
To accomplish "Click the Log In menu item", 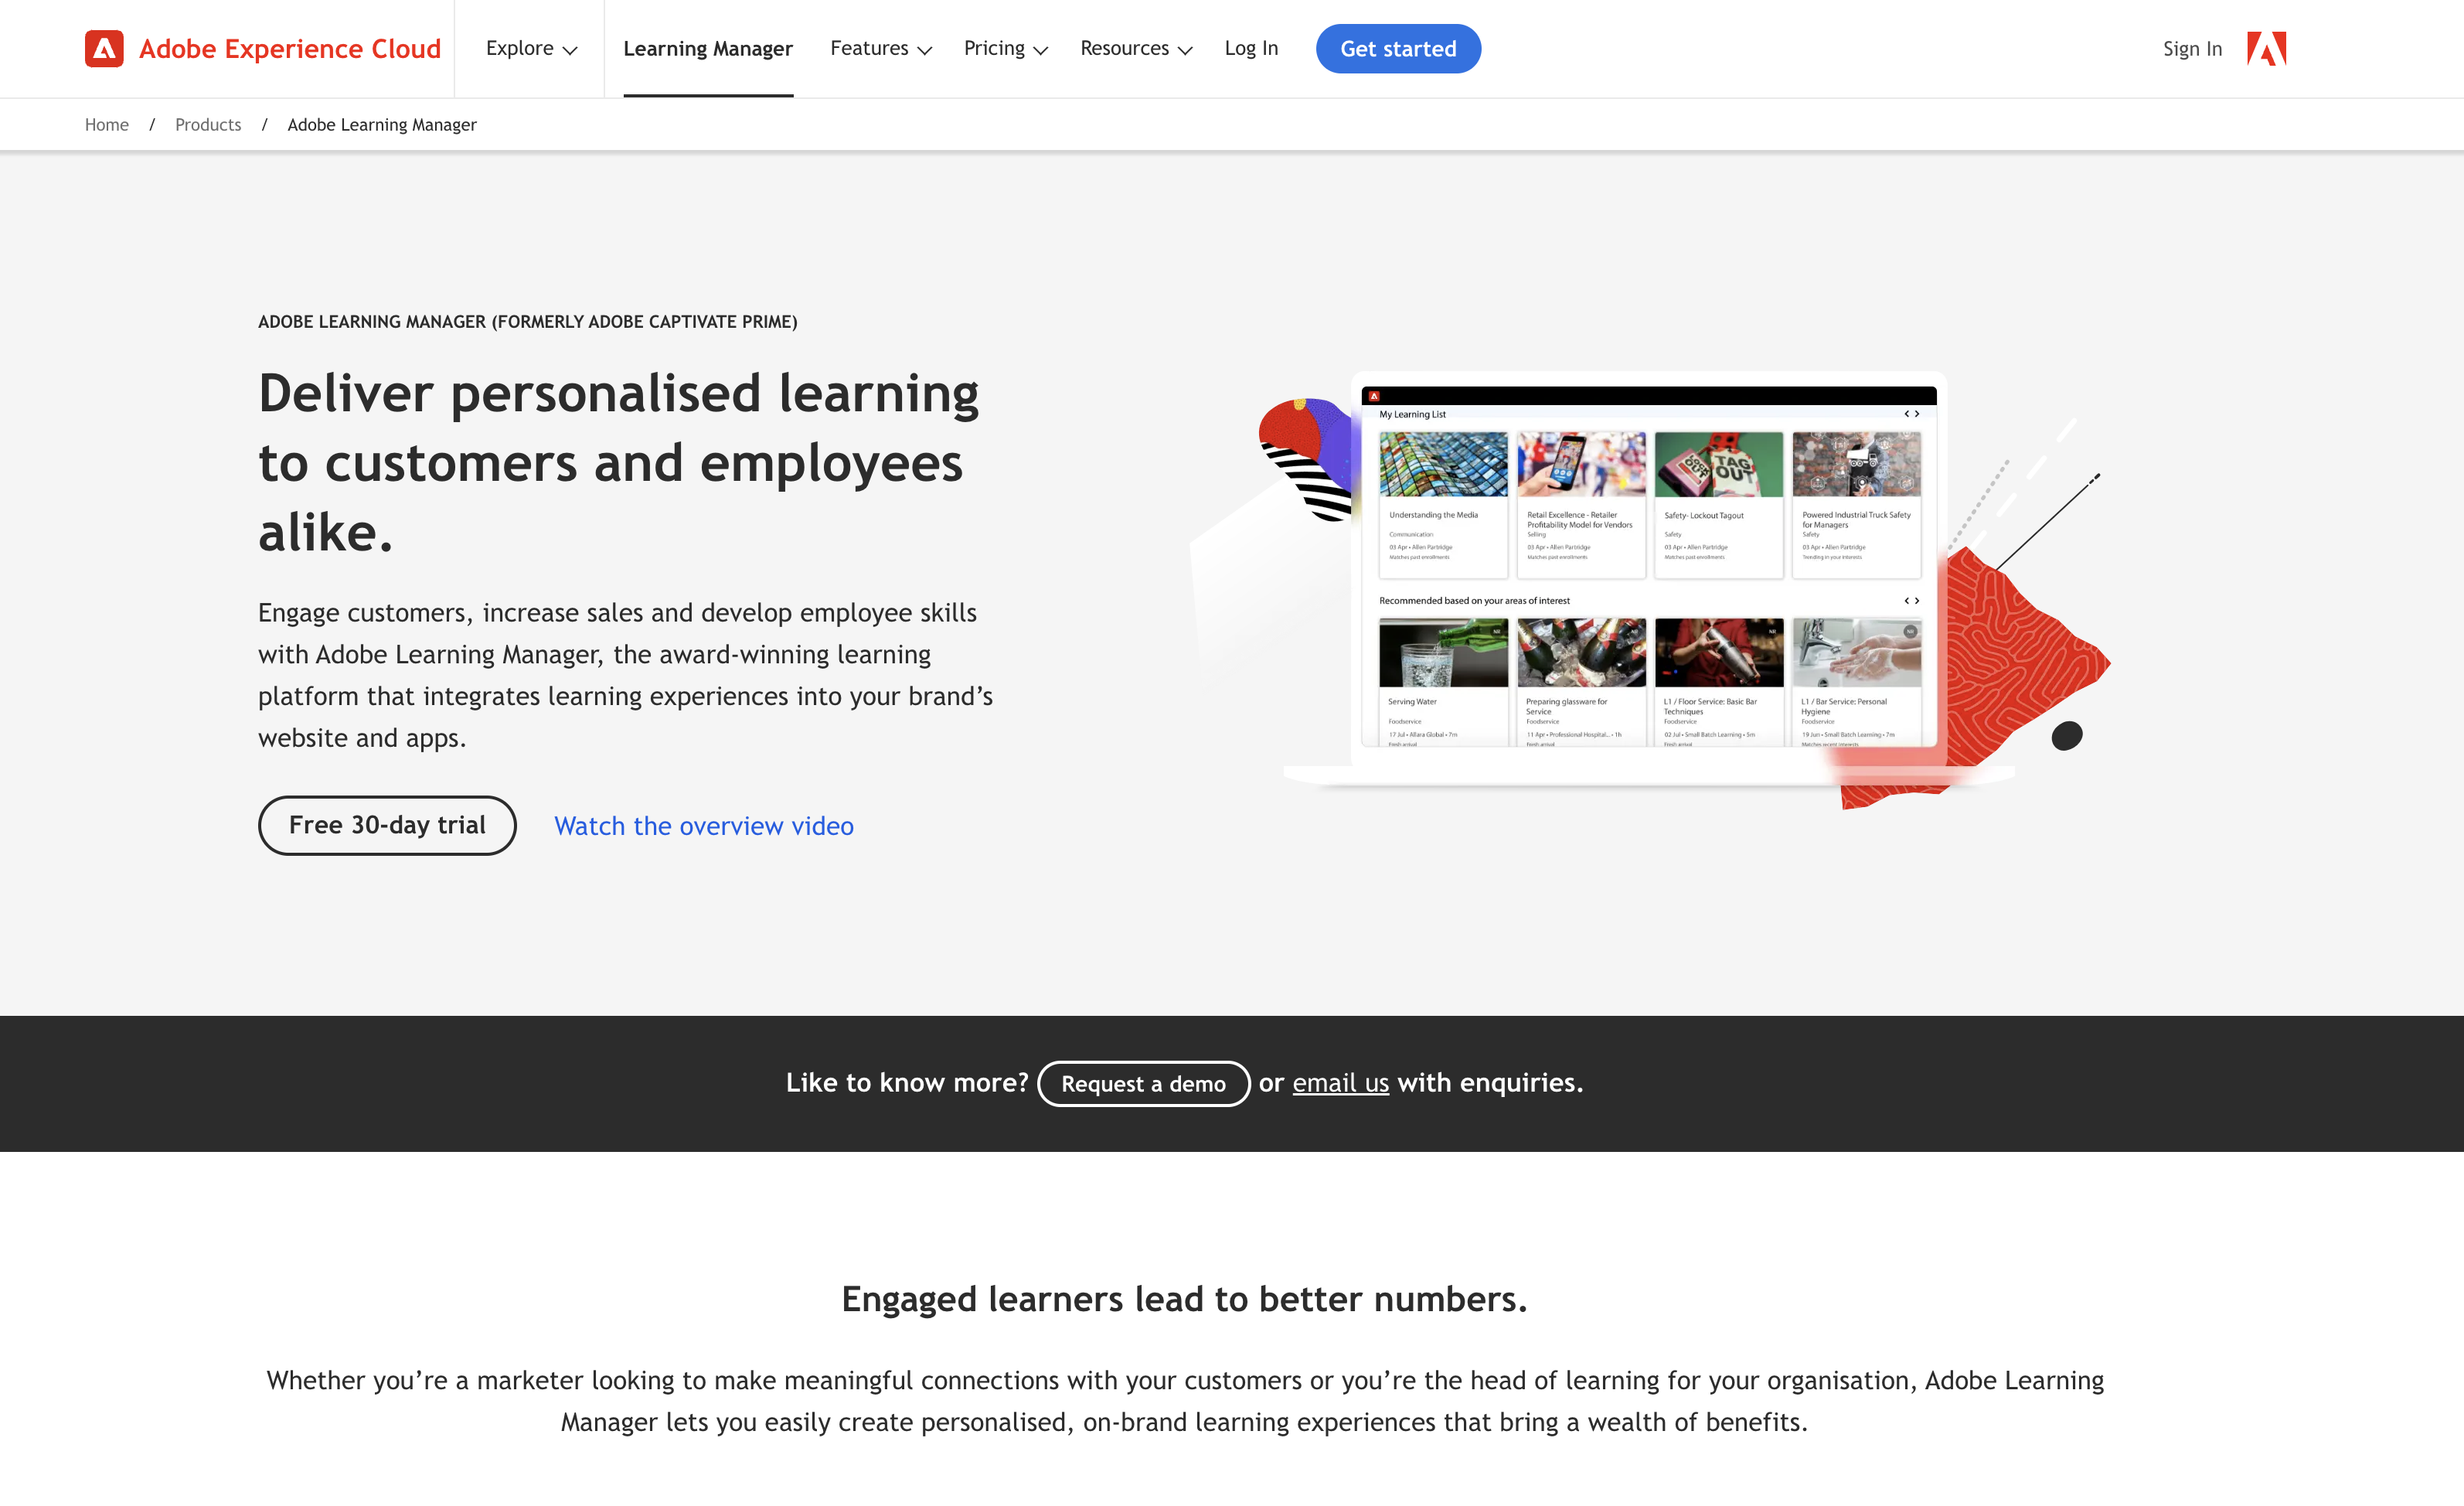I will click(x=1251, y=48).
